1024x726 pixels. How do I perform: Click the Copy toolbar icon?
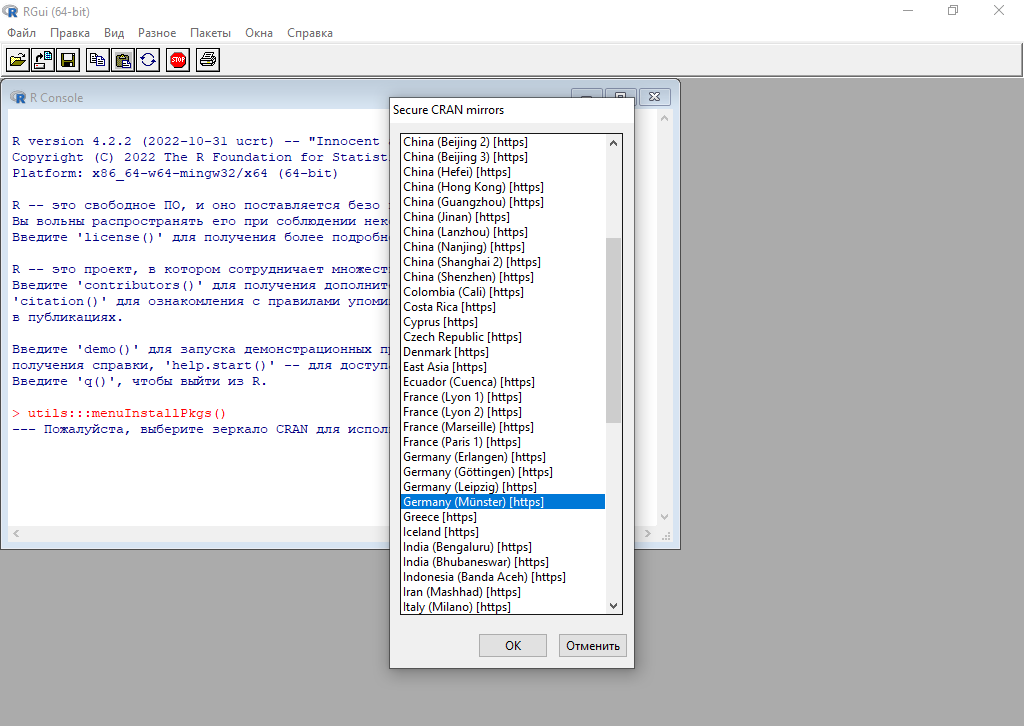(97, 60)
